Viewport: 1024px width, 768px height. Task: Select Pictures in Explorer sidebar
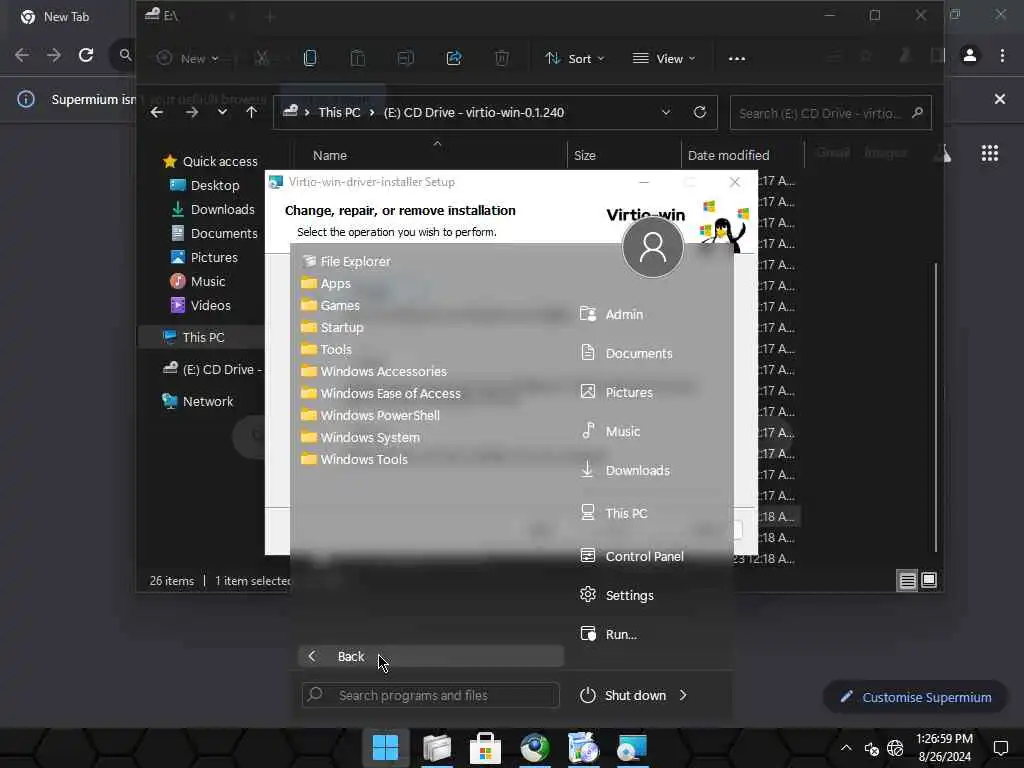tap(204, 257)
